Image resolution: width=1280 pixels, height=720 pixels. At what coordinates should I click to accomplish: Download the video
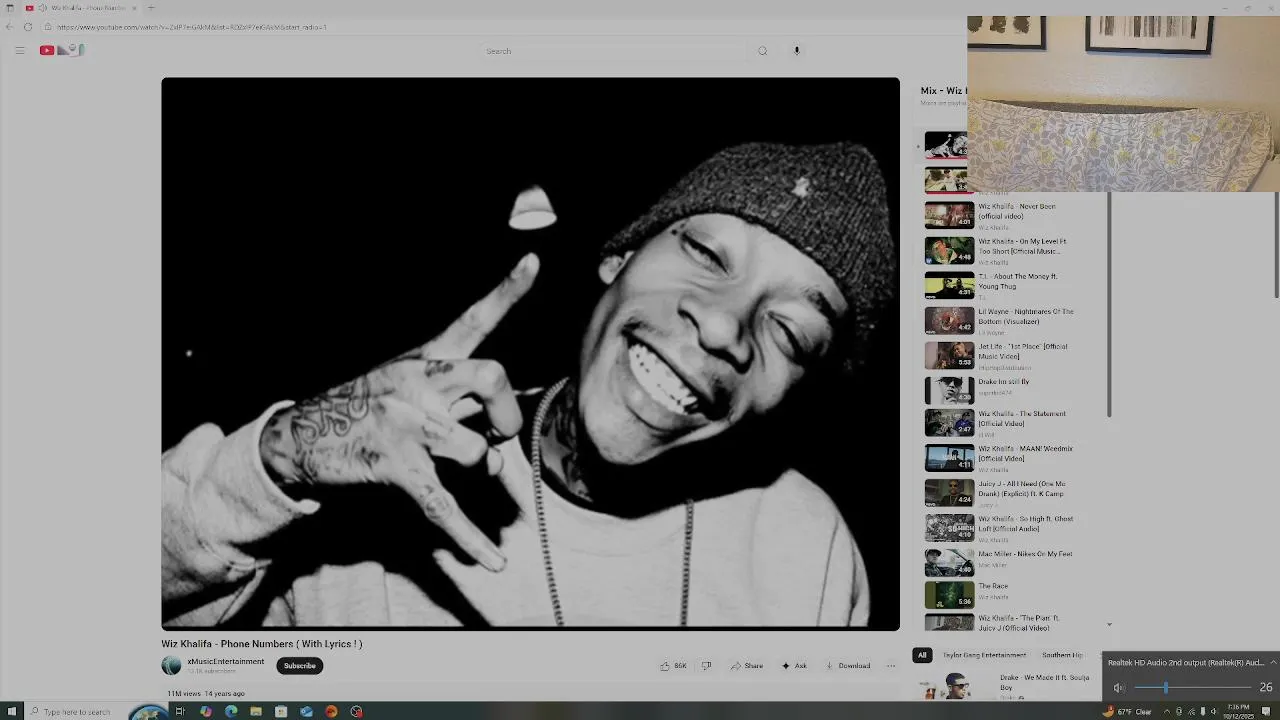pos(848,666)
